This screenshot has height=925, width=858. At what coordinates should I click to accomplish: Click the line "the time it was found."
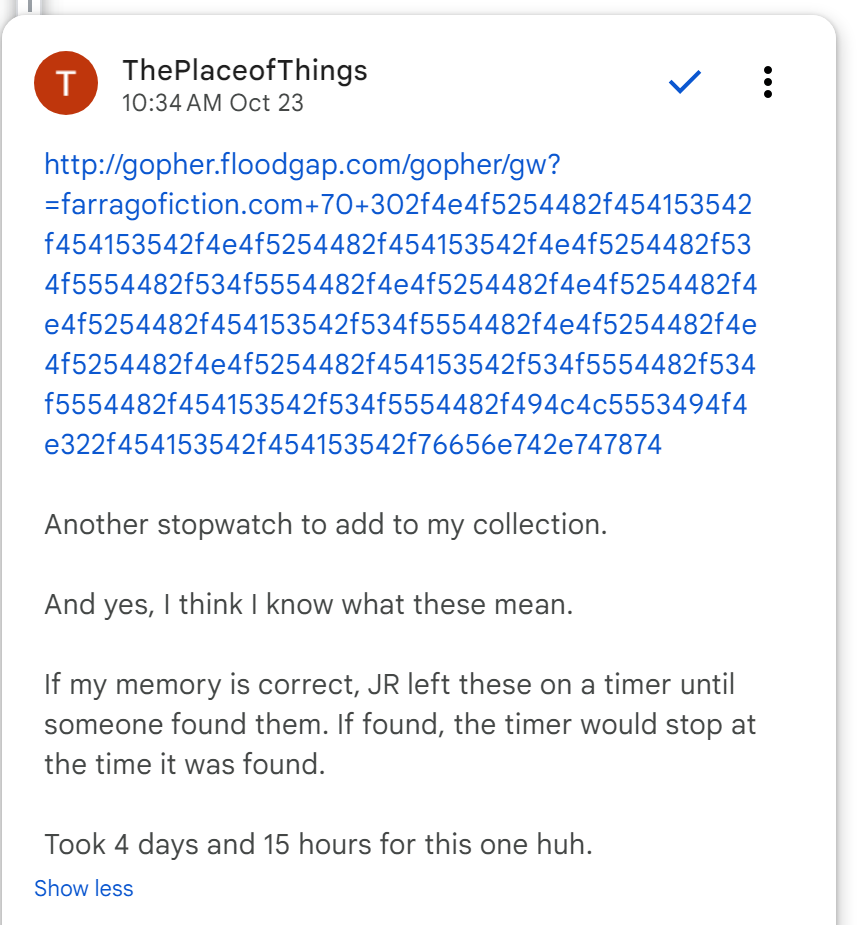[x=185, y=765]
